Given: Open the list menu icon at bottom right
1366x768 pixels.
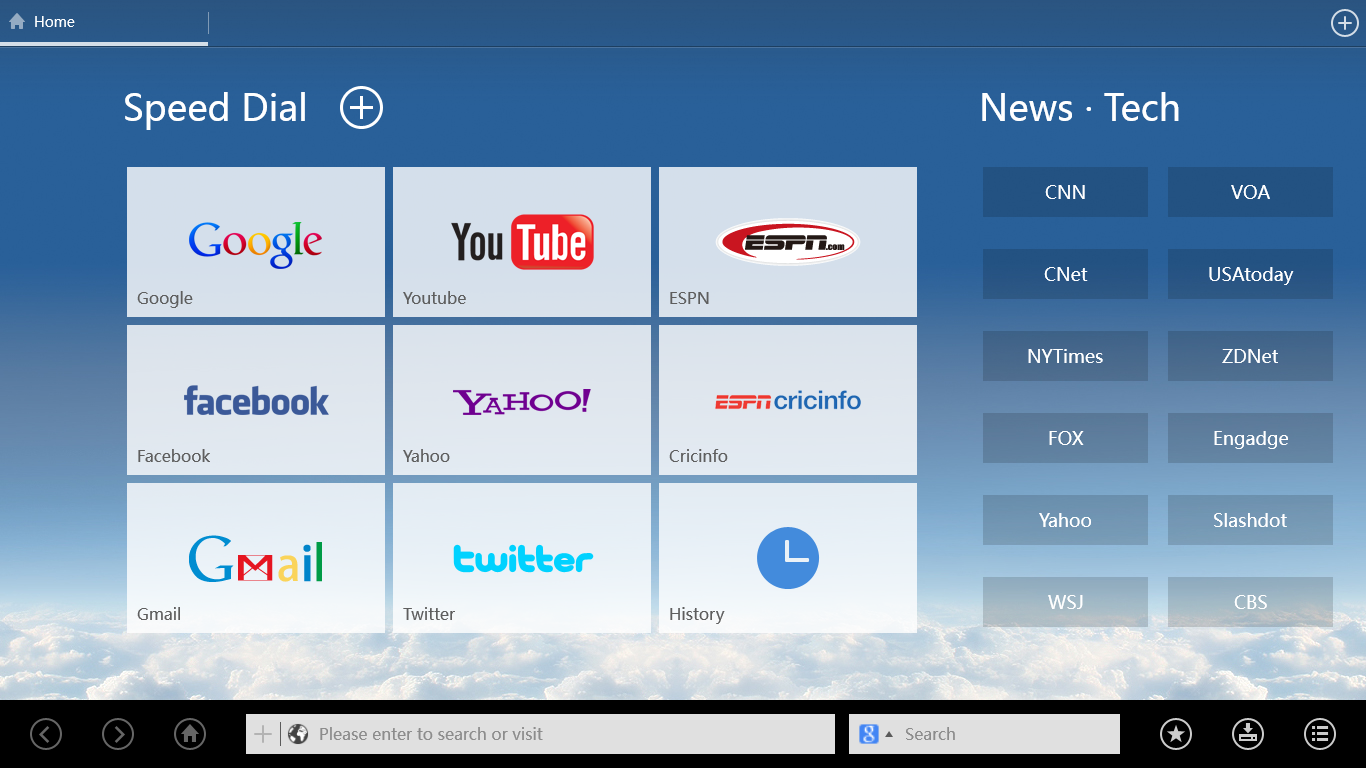Looking at the screenshot, I should pos(1320,734).
